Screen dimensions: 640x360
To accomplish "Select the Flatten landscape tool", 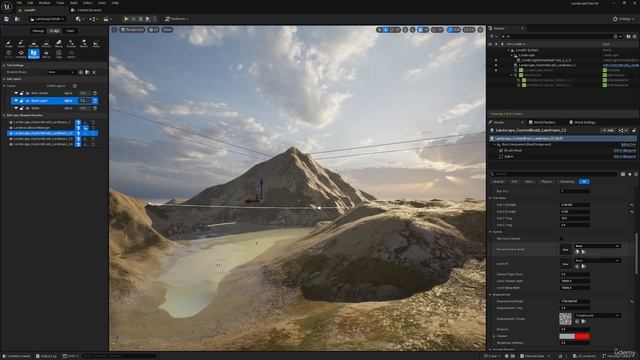I will (46, 44).
